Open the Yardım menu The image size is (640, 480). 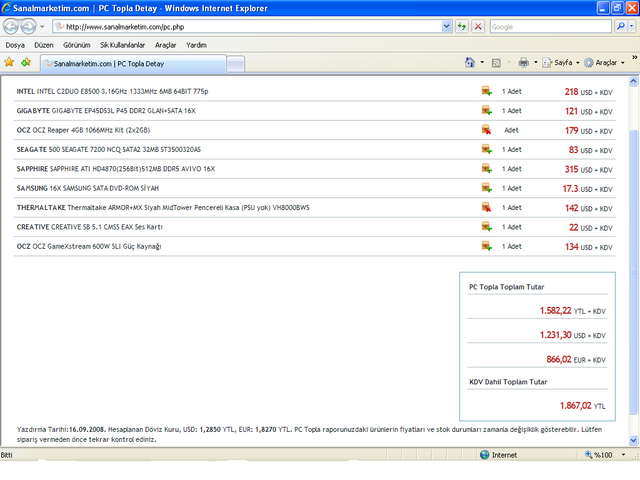click(x=196, y=45)
